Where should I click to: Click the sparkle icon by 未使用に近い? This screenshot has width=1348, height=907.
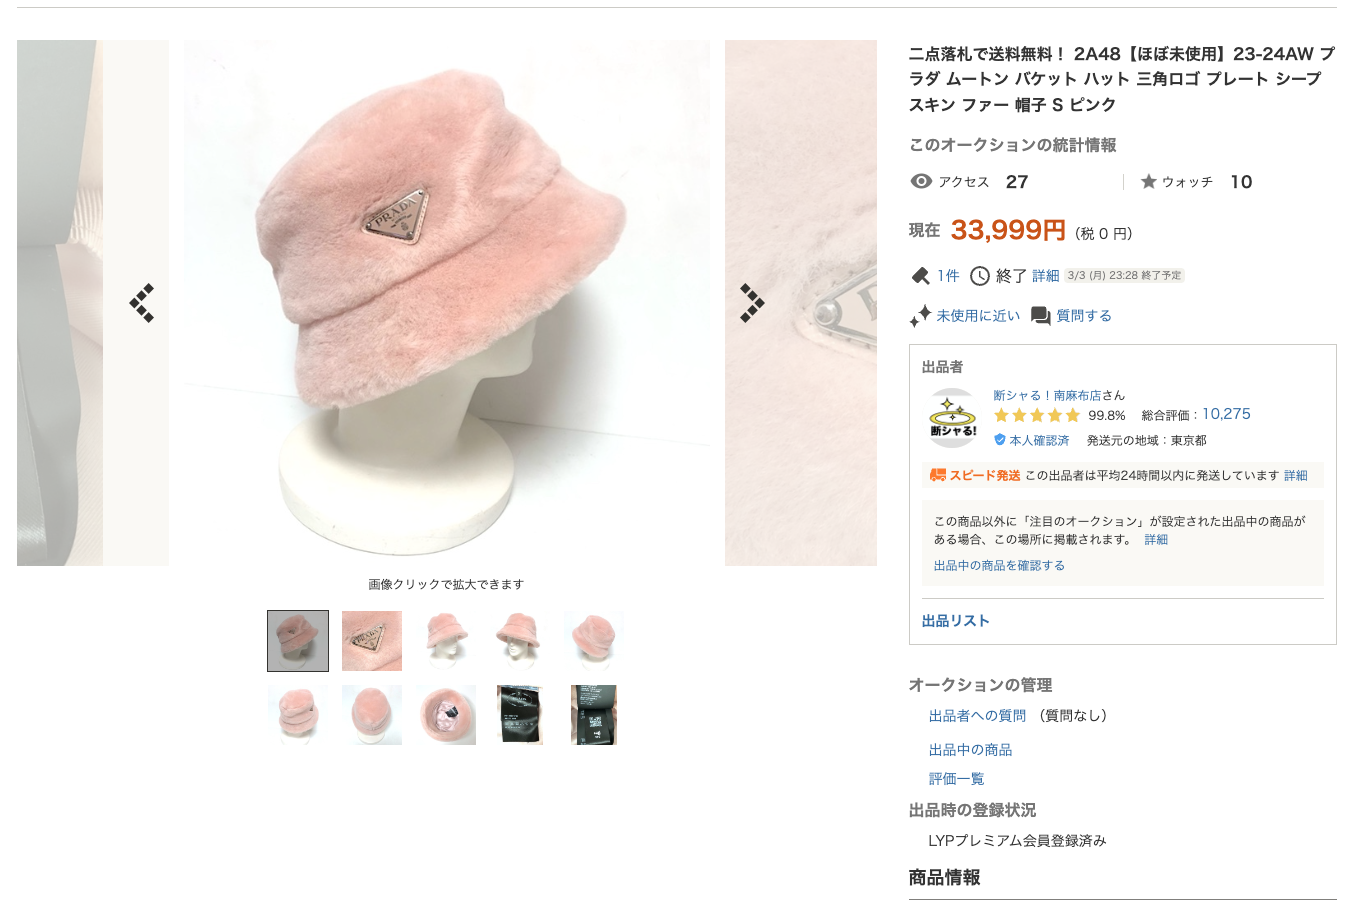(x=920, y=316)
